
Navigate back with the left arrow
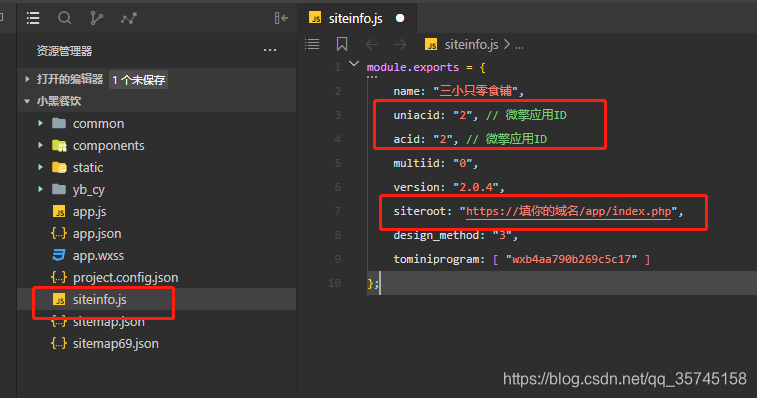tap(372, 45)
